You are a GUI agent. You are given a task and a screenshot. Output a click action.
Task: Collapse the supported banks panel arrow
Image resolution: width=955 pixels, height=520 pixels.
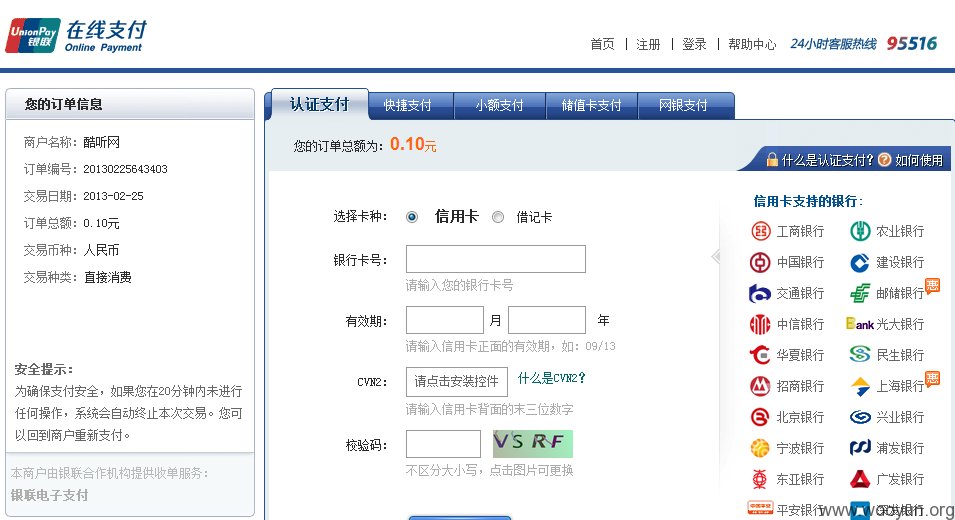[716, 256]
